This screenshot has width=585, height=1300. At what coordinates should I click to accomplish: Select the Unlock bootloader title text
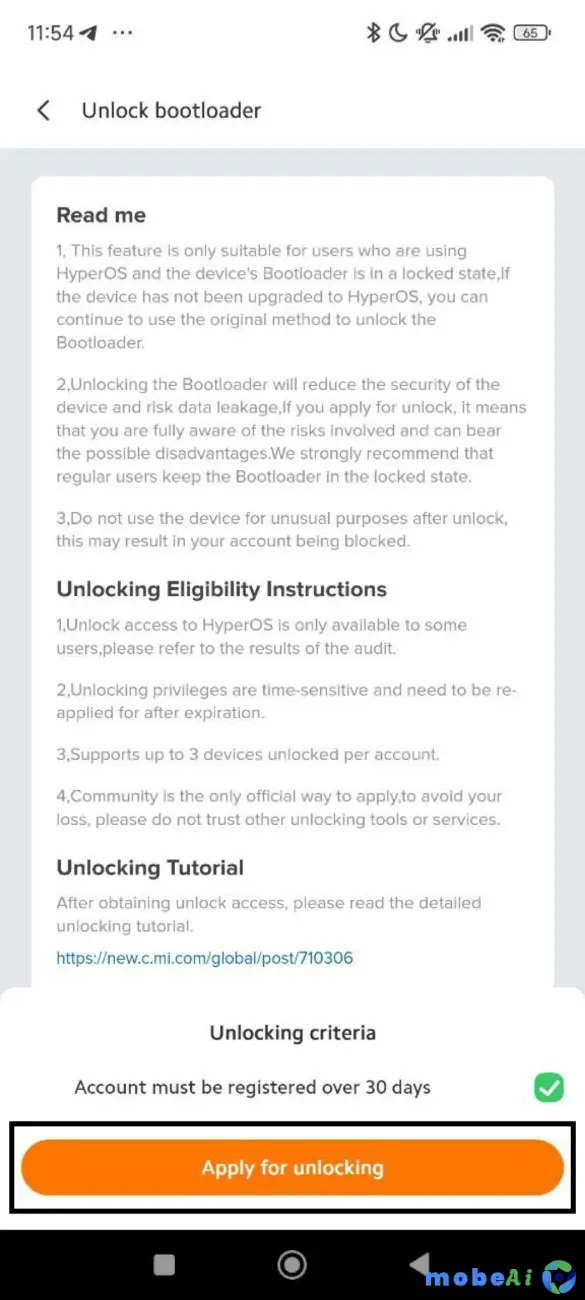[171, 110]
